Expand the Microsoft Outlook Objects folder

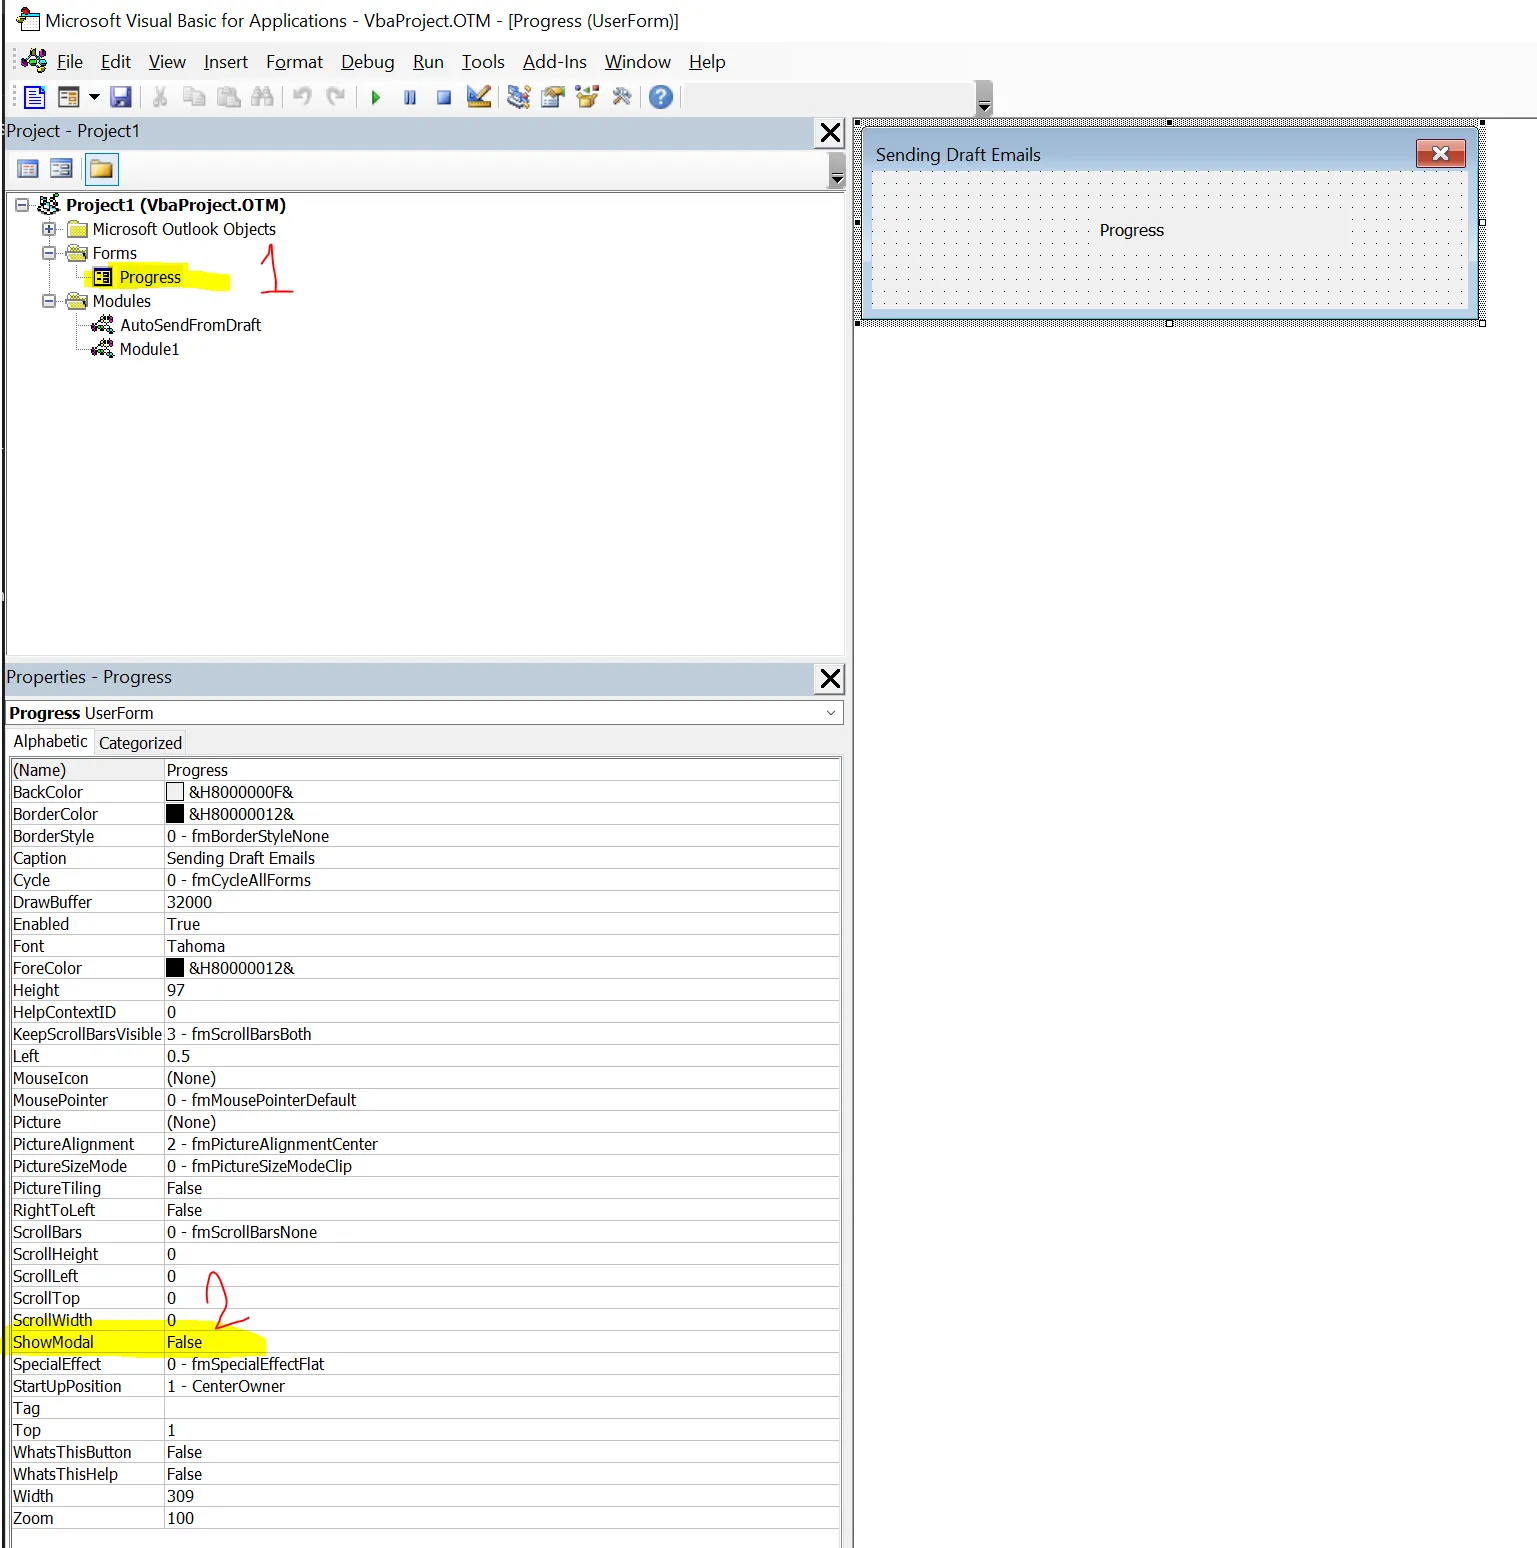point(48,229)
